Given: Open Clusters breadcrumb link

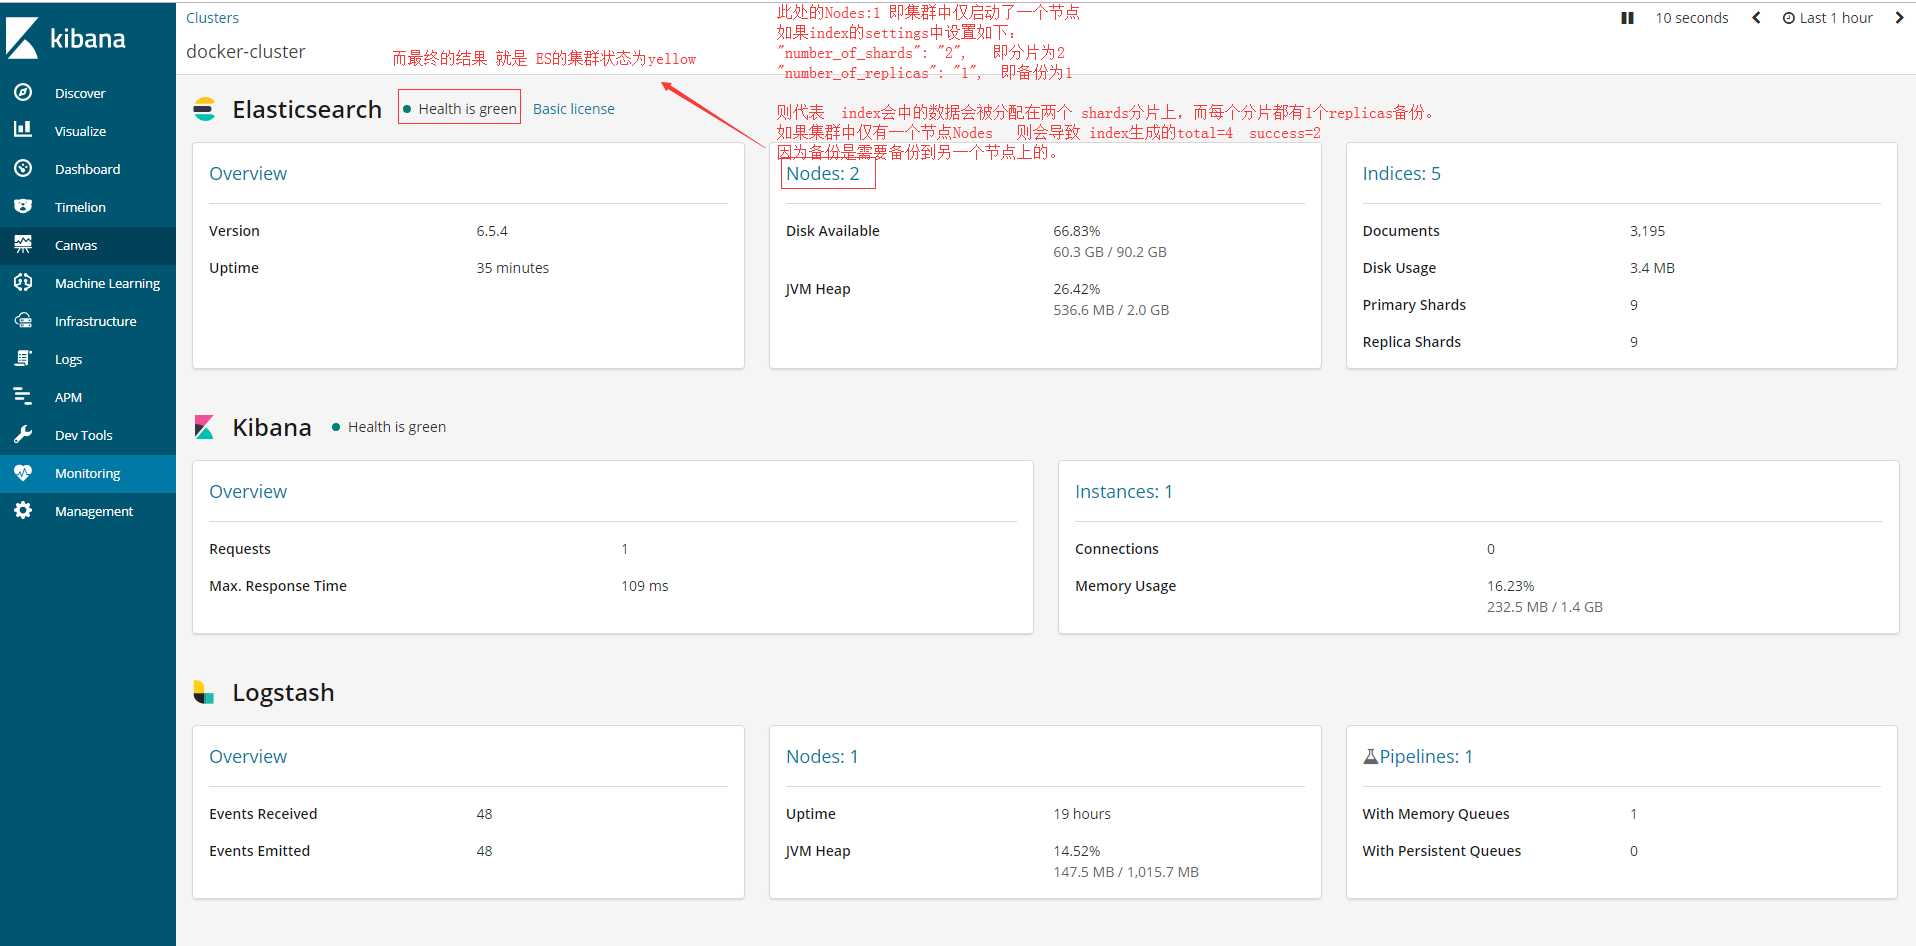Looking at the screenshot, I should (x=212, y=18).
